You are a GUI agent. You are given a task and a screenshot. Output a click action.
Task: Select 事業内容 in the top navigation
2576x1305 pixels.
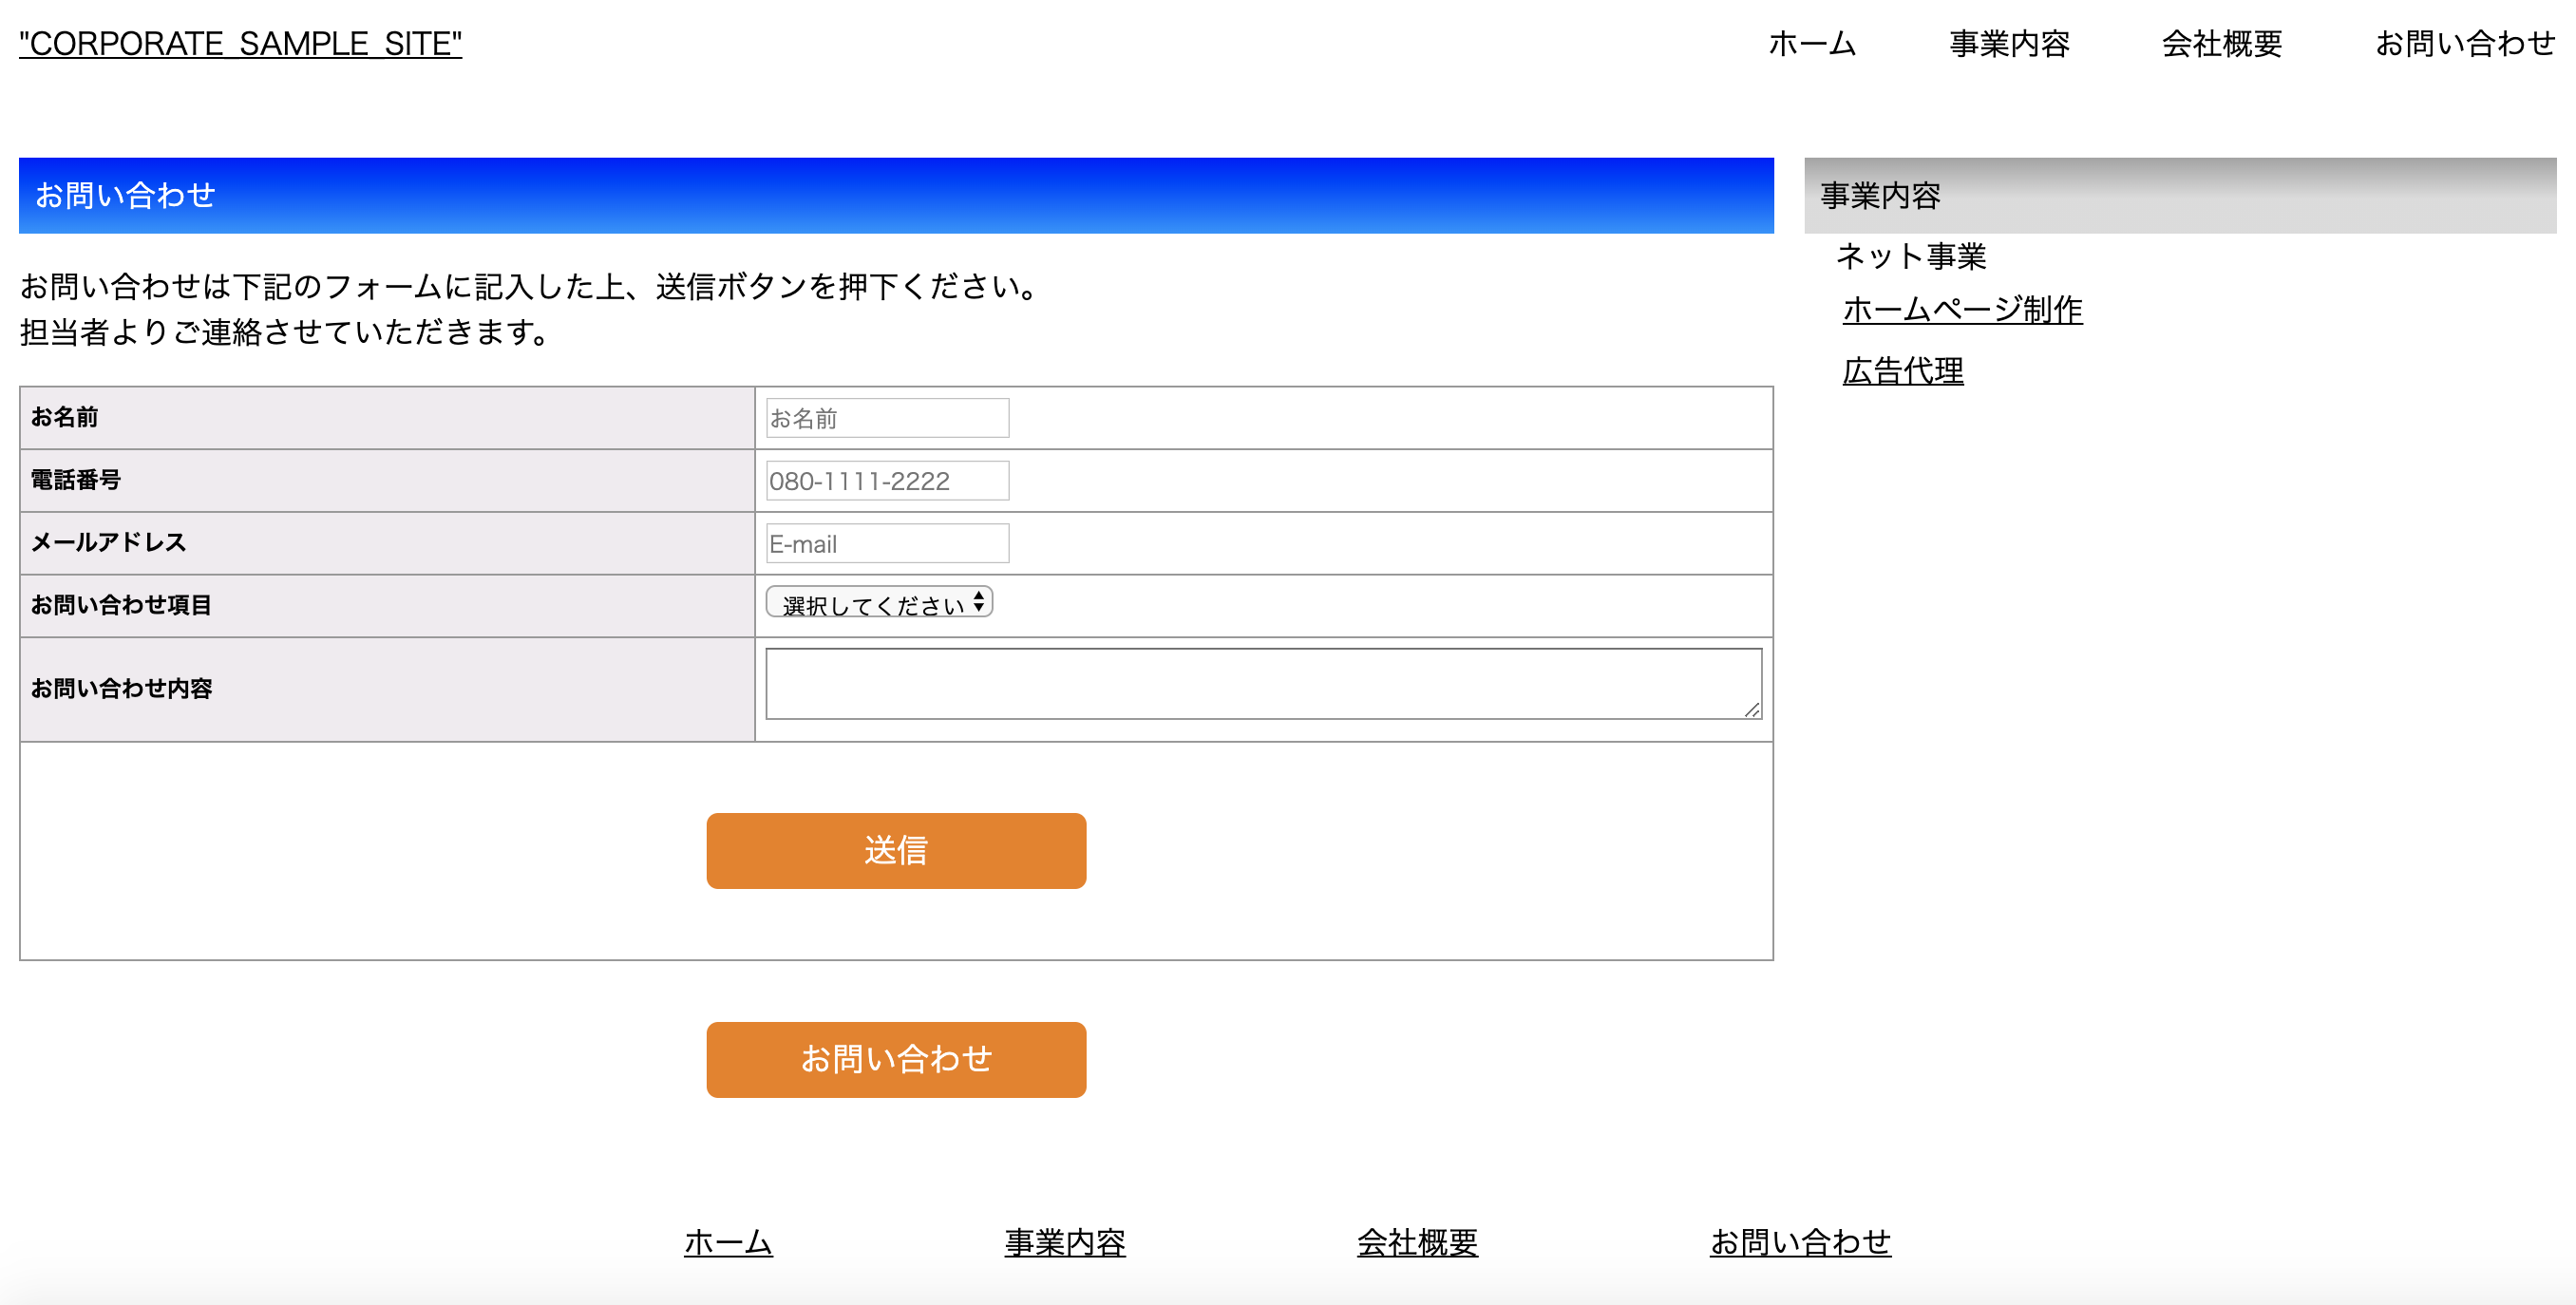pos(2009,44)
